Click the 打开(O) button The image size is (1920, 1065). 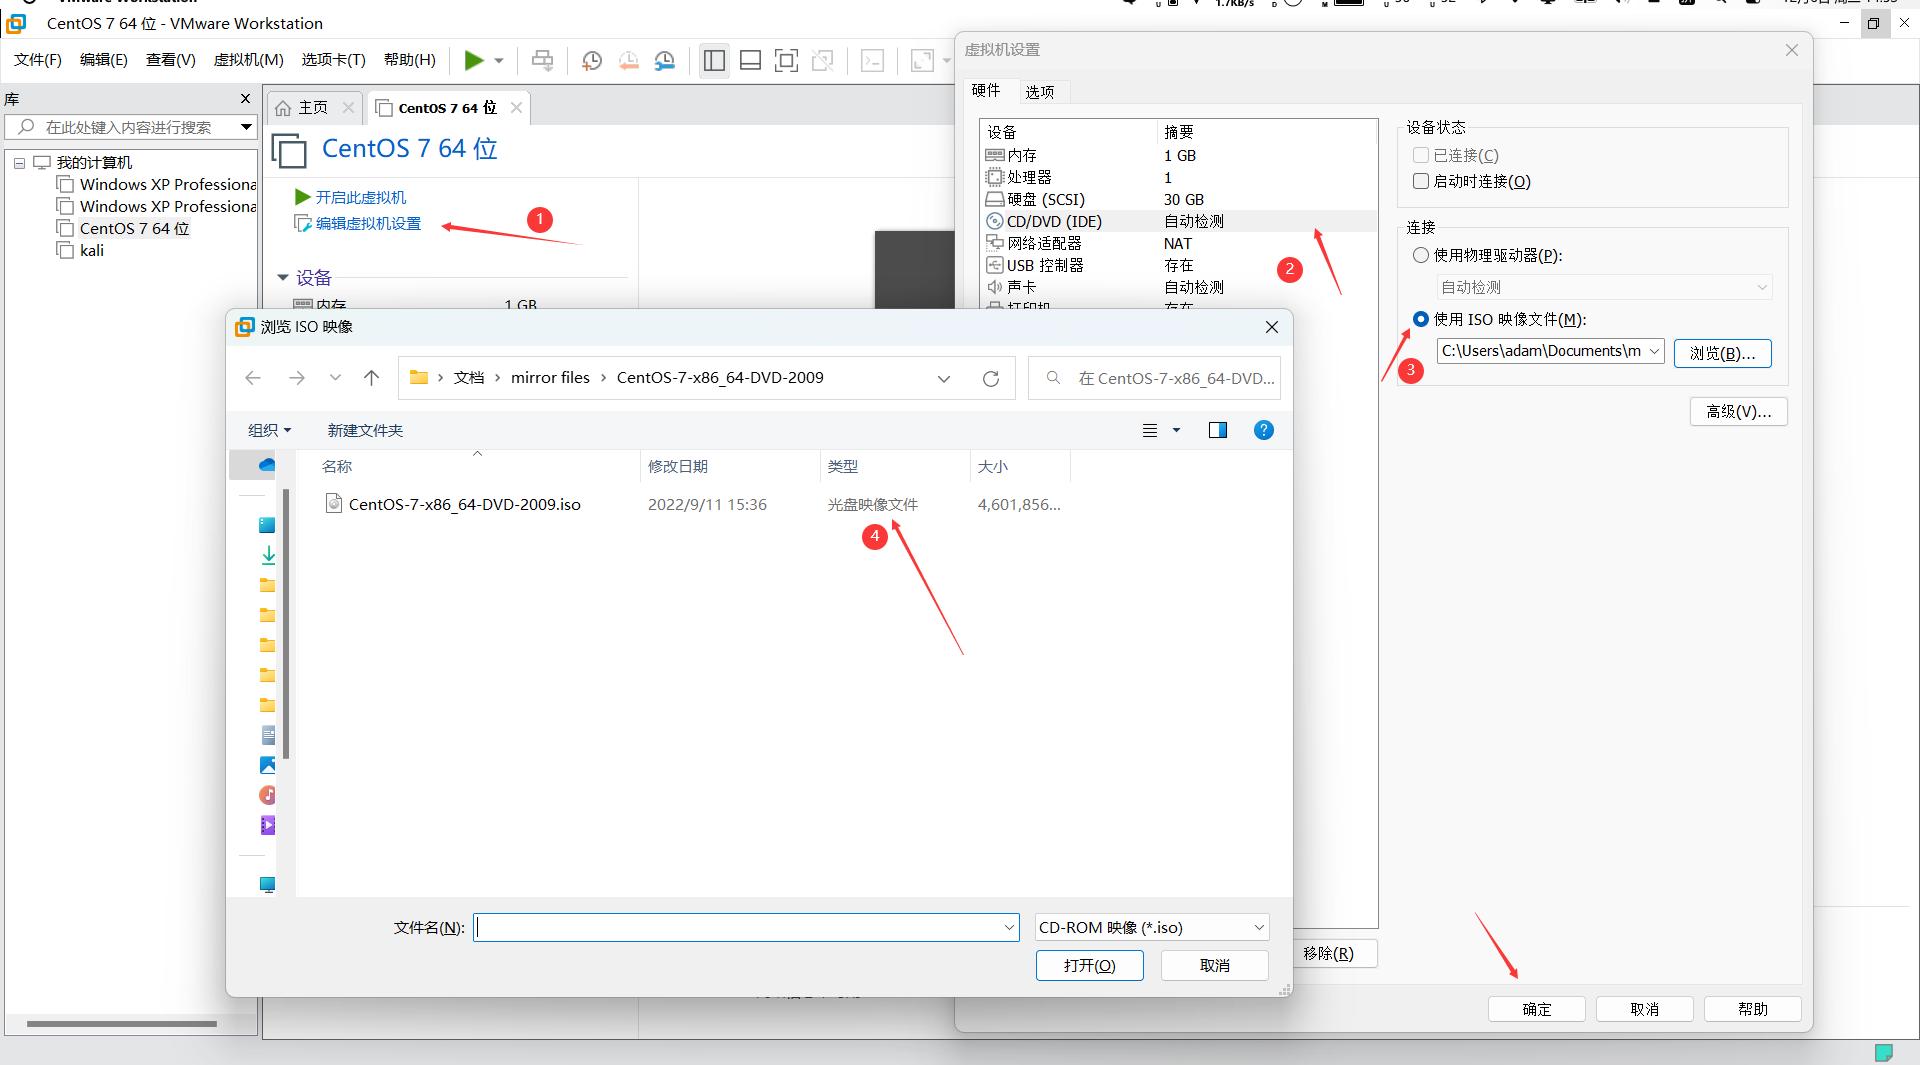(1090, 965)
